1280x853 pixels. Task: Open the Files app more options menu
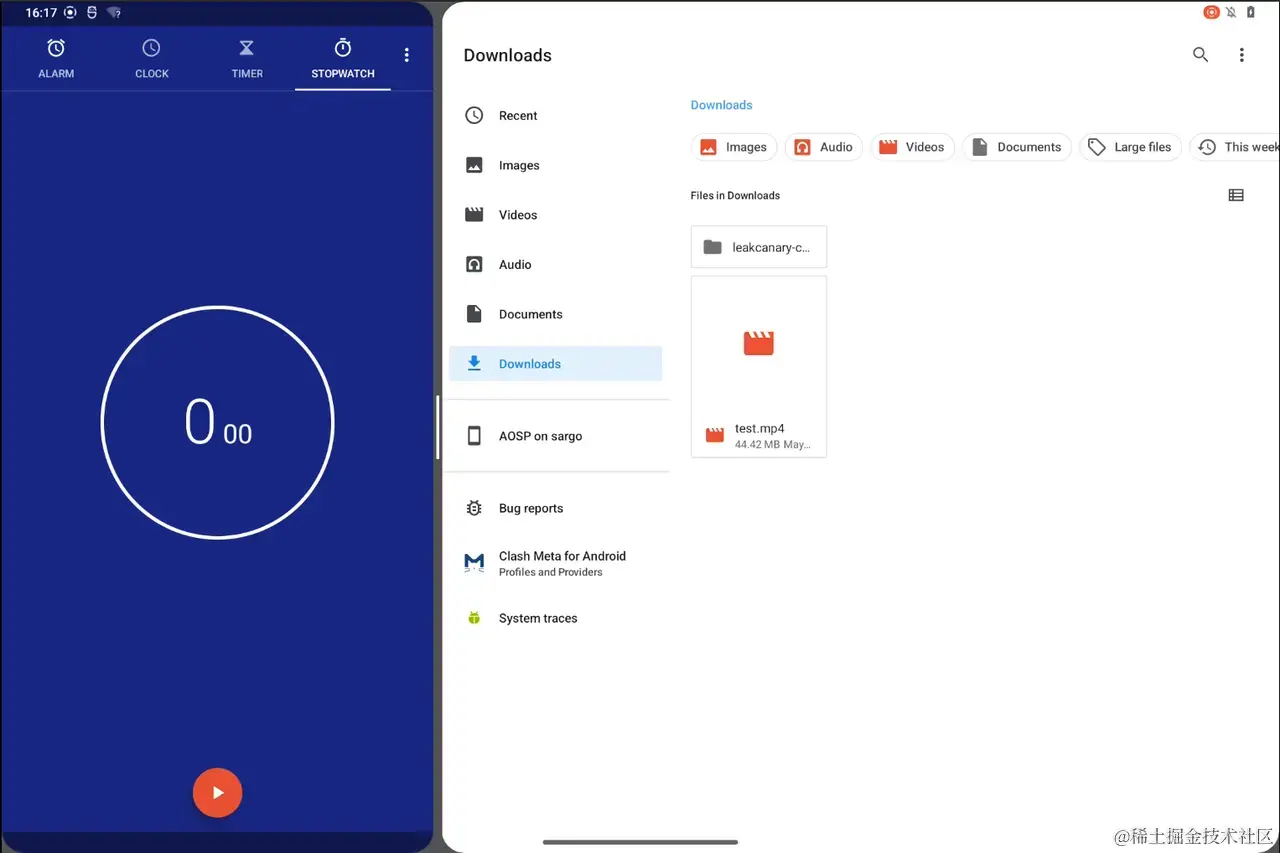[1241, 55]
